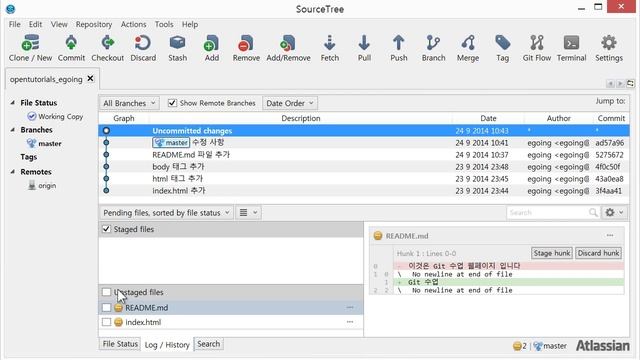Create a branch with Branch icon

[x=433, y=48]
